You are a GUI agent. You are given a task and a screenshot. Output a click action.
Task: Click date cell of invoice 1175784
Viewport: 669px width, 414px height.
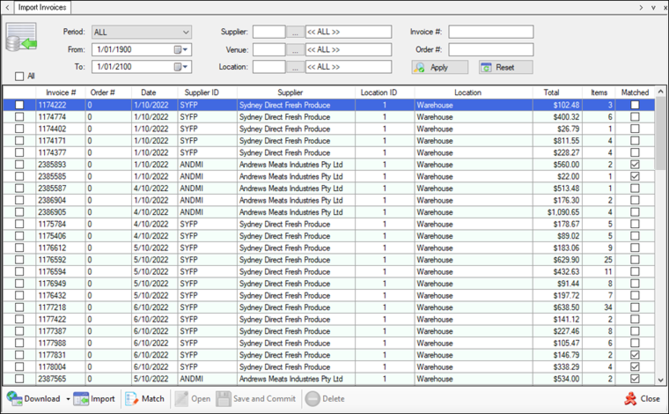tap(154, 224)
